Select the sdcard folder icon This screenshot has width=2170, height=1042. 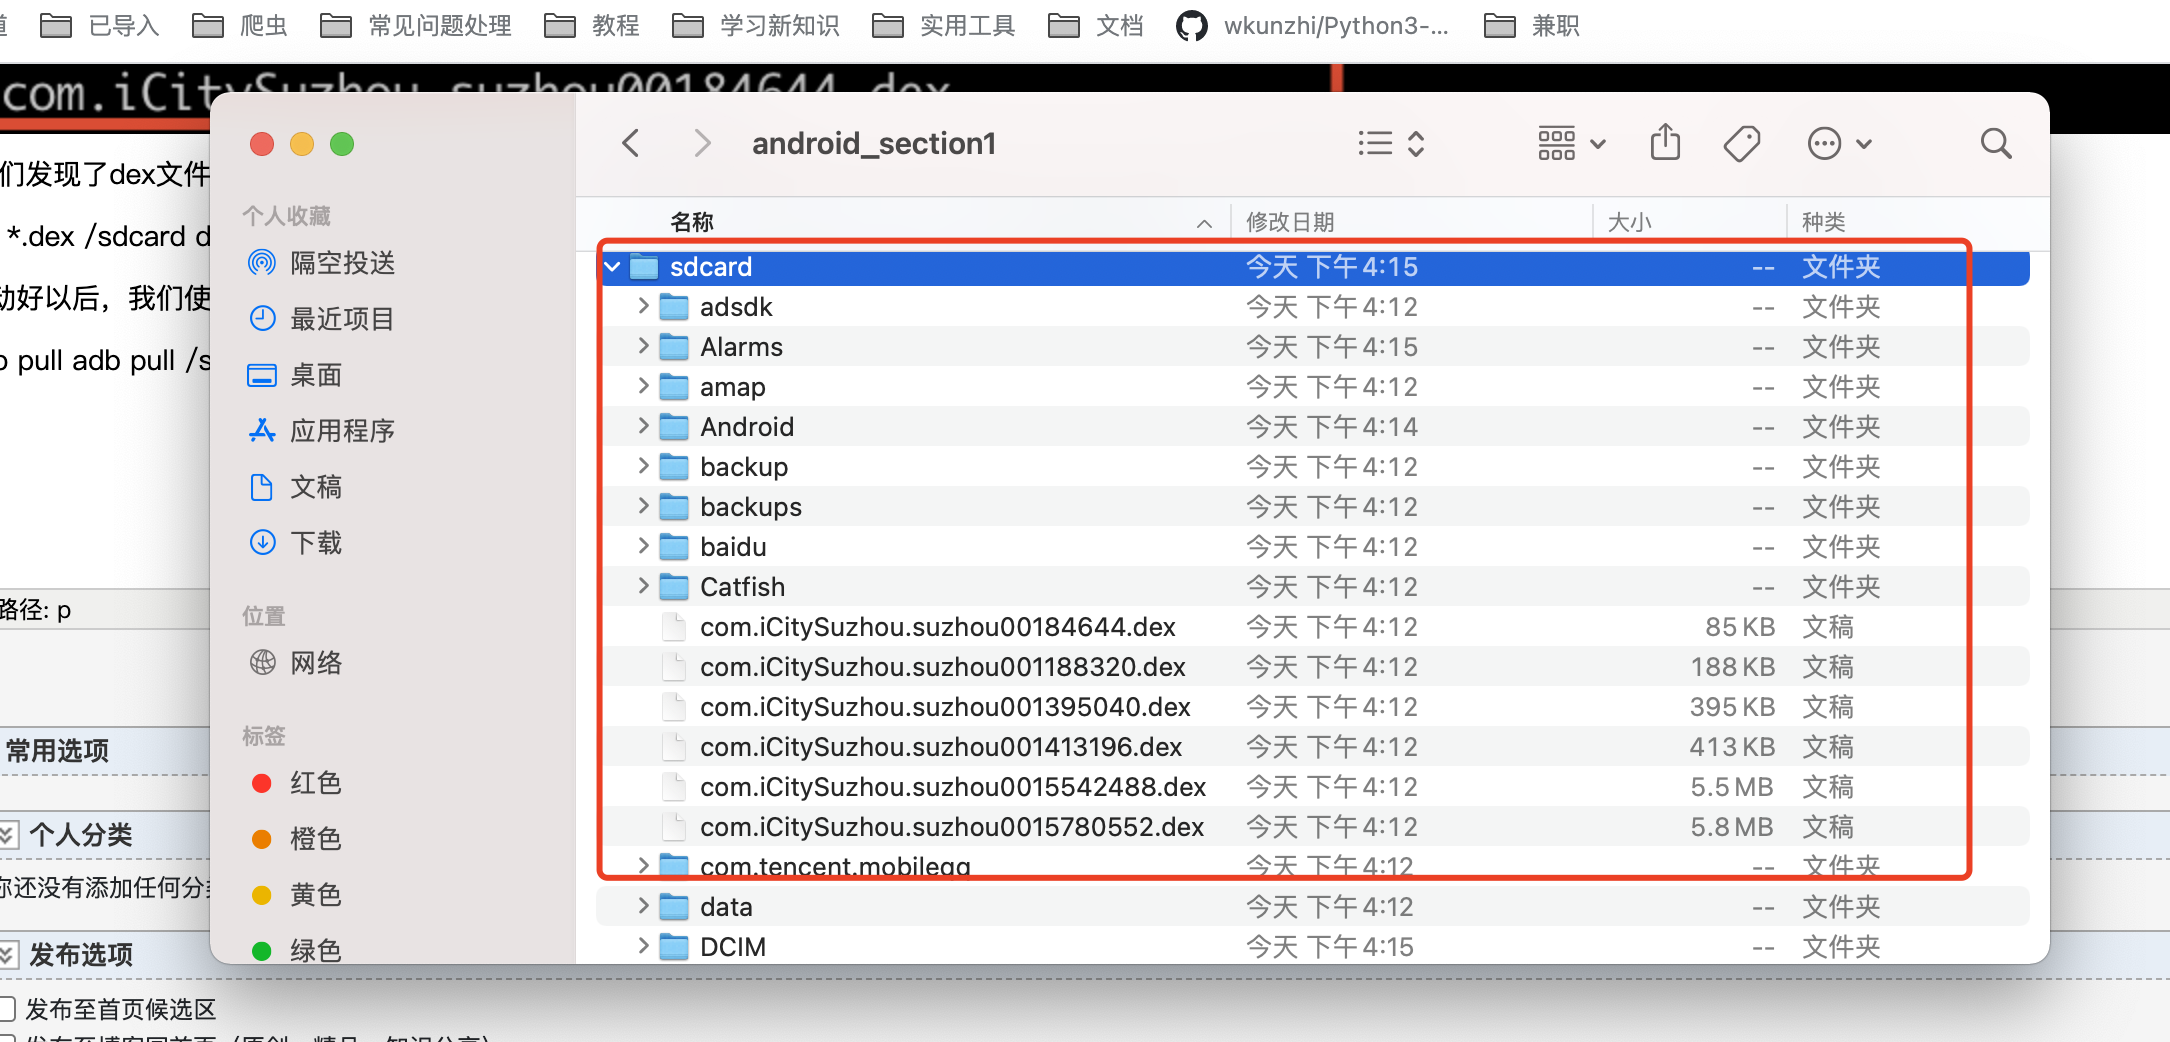click(x=644, y=267)
